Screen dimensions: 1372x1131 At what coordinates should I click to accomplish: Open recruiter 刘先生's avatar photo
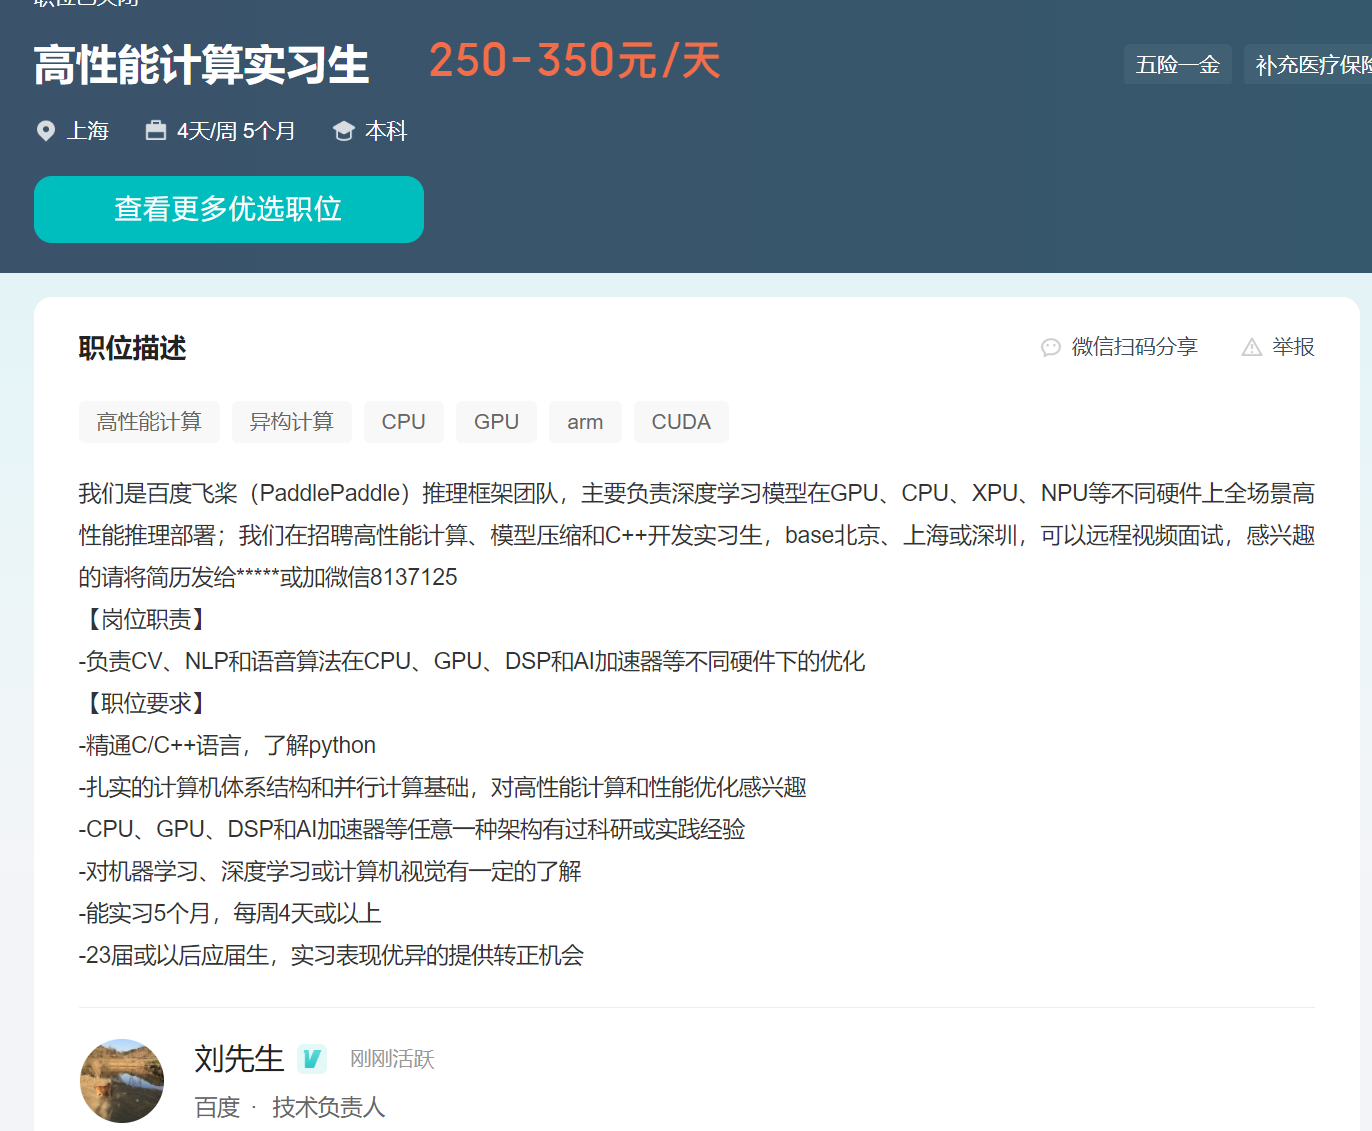(x=122, y=1080)
